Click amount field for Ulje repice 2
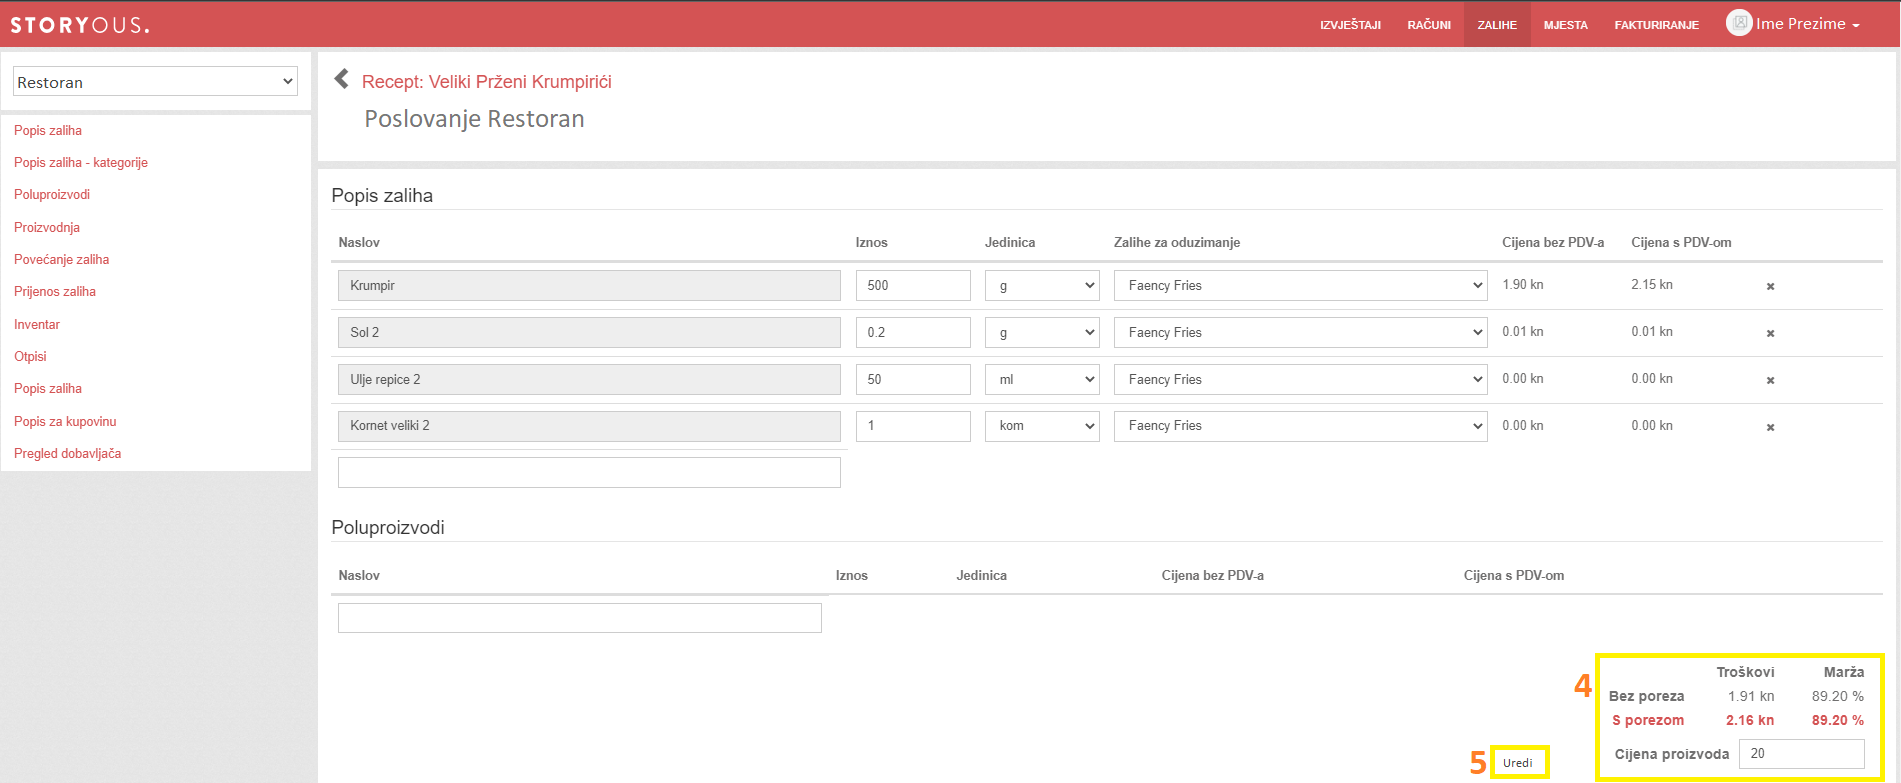This screenshot has height=783, width=1901. pos(913,379)
